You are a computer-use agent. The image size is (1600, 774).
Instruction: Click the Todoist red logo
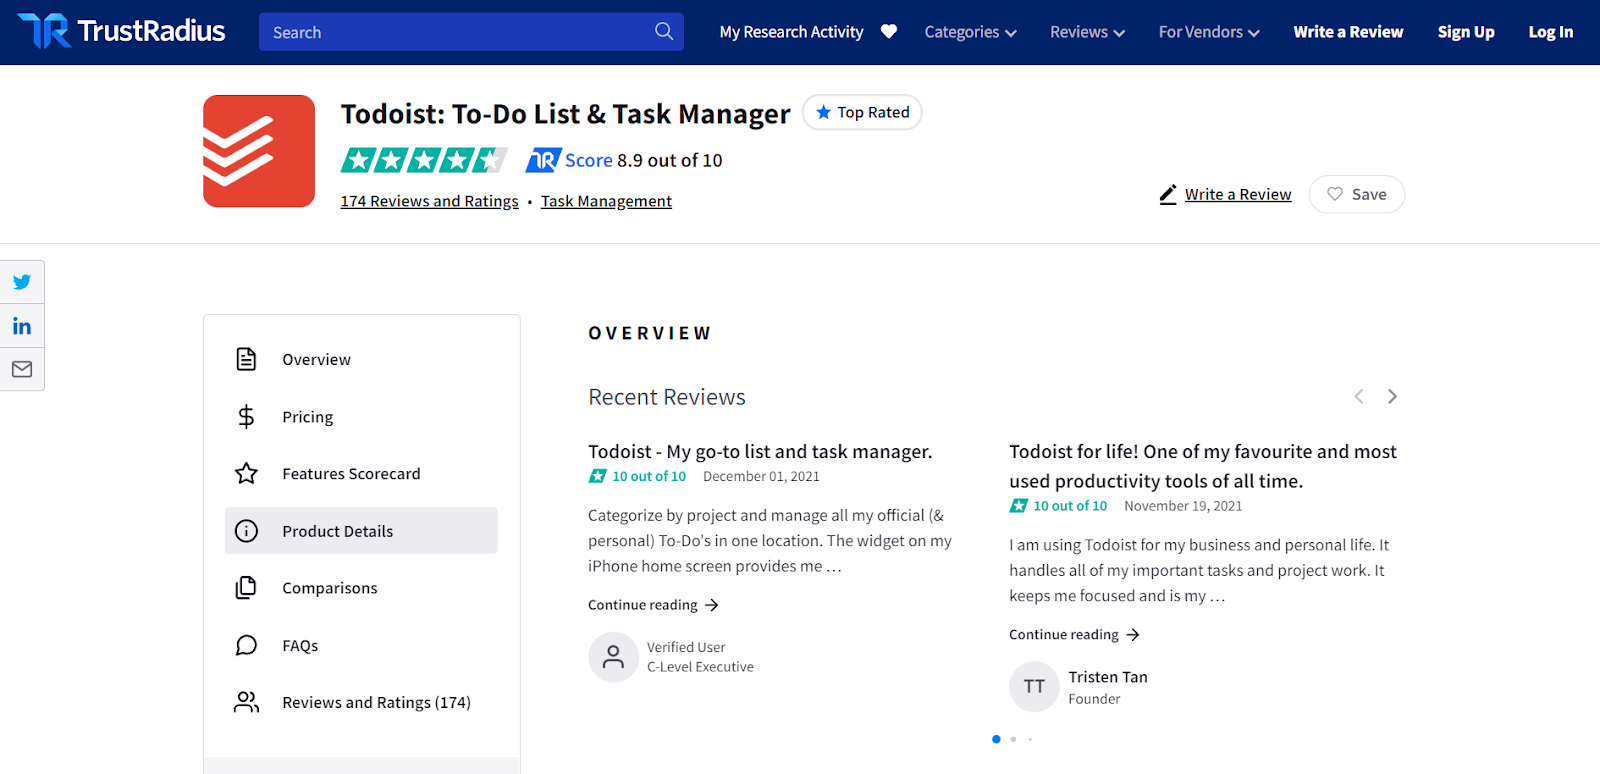pos(259,151)
